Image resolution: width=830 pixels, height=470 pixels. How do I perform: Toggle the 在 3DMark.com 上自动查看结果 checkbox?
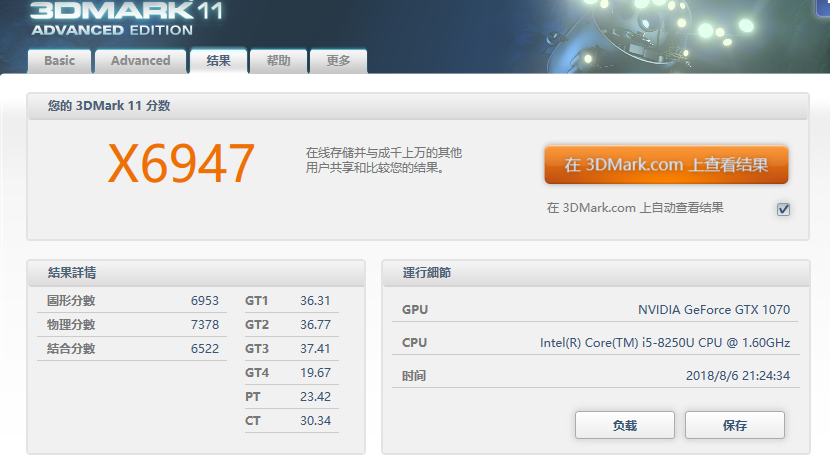point(783,209)
